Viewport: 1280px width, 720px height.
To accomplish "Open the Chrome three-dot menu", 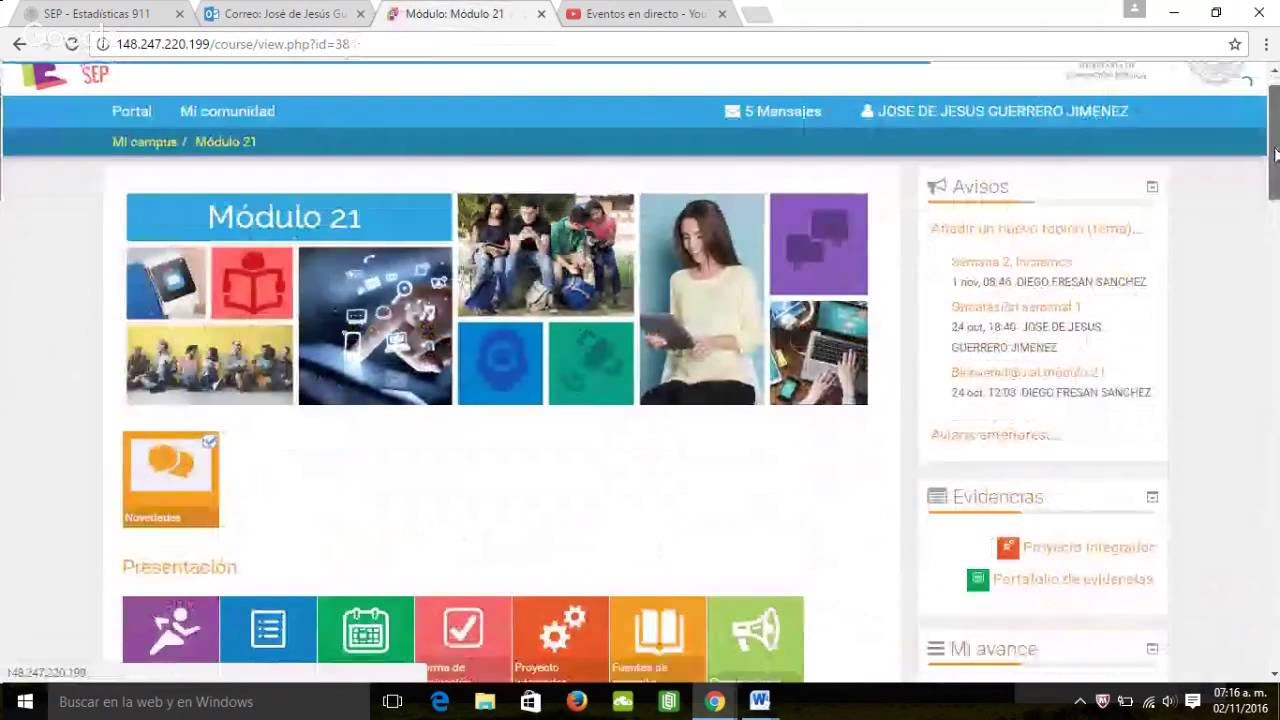I will tap(1266, 44).
